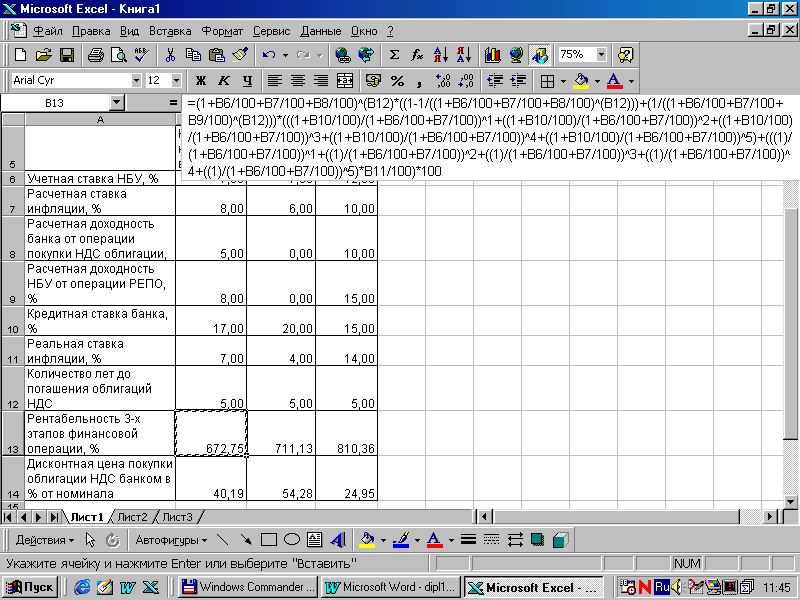Switch to the Microsoft Word taskbar button

coord(392,587)
